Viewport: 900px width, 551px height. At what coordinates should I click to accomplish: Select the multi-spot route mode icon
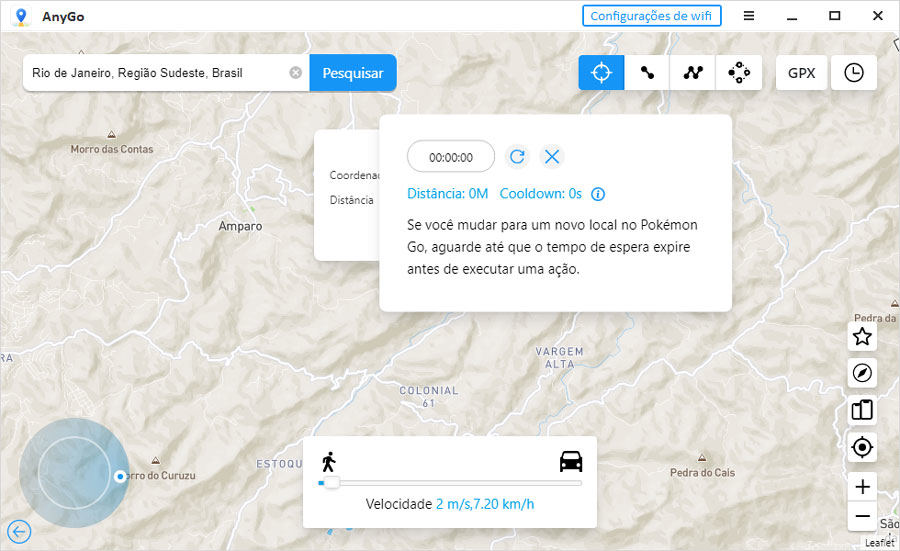click(x=693, y=73)
